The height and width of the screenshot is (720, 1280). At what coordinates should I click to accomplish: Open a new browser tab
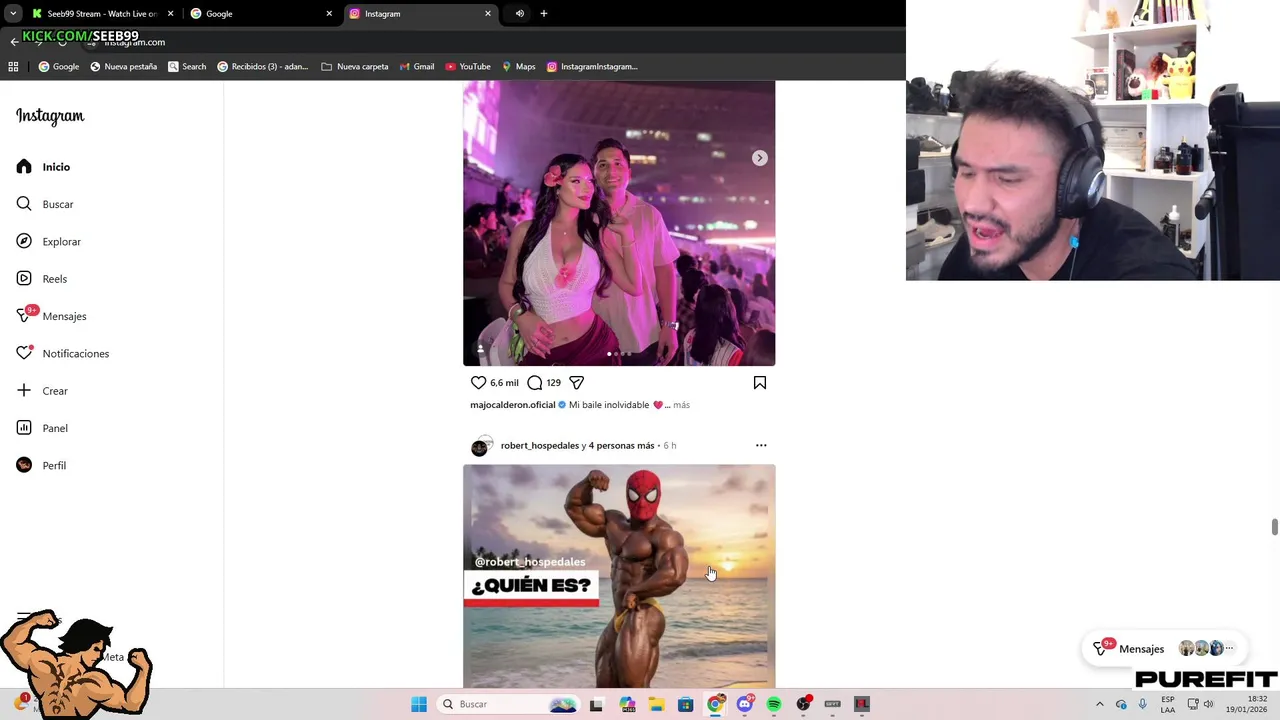click(x=544, y=14)
